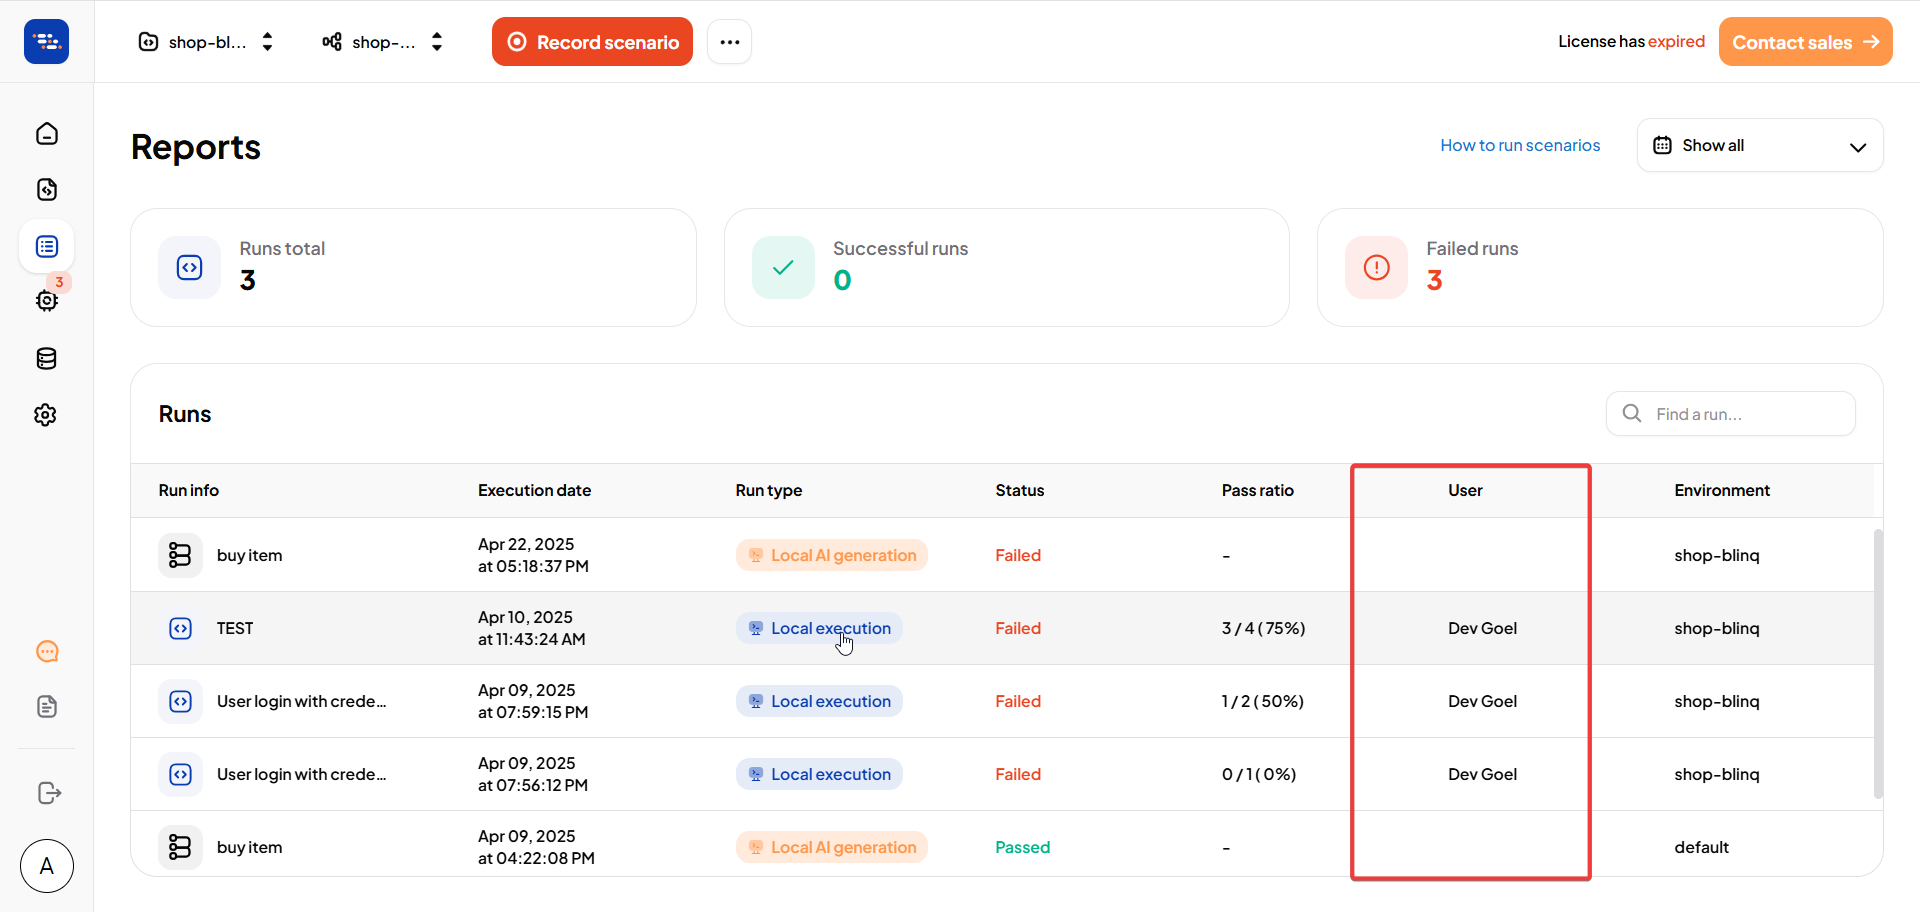This screenshot has height=912, width=1920.
Task: Open the How to run scenarios link
Action: click(1520, 145)
